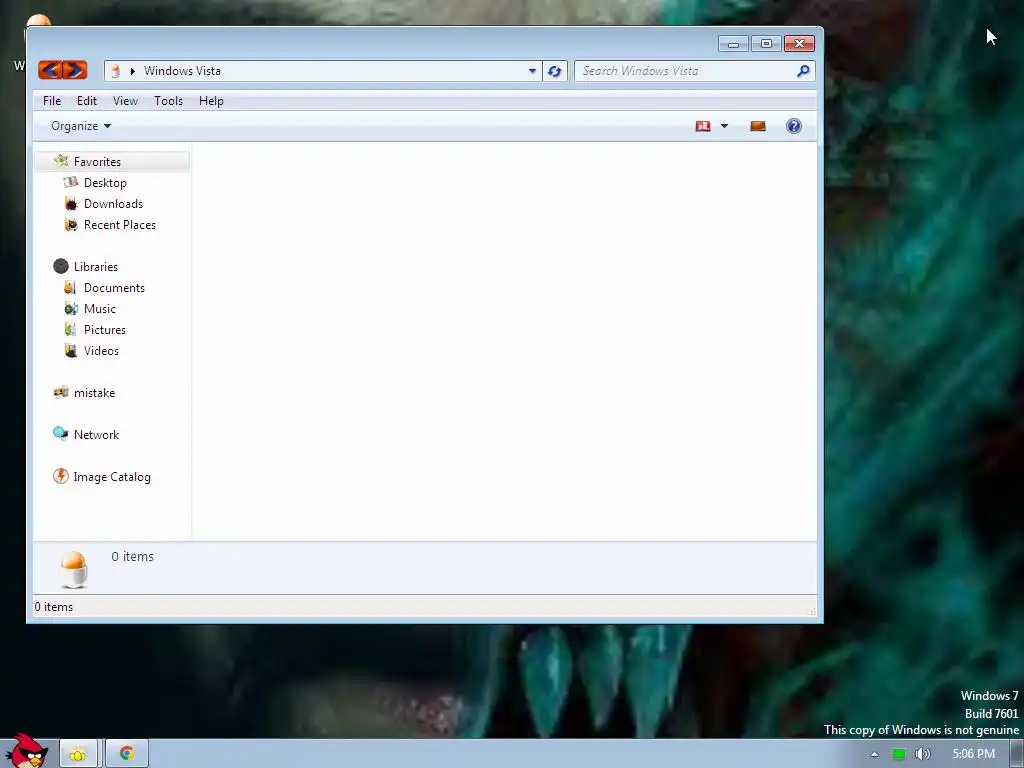Open the Edit menu
Viewport: 1024px width, 768px height.
pos(87,101)
